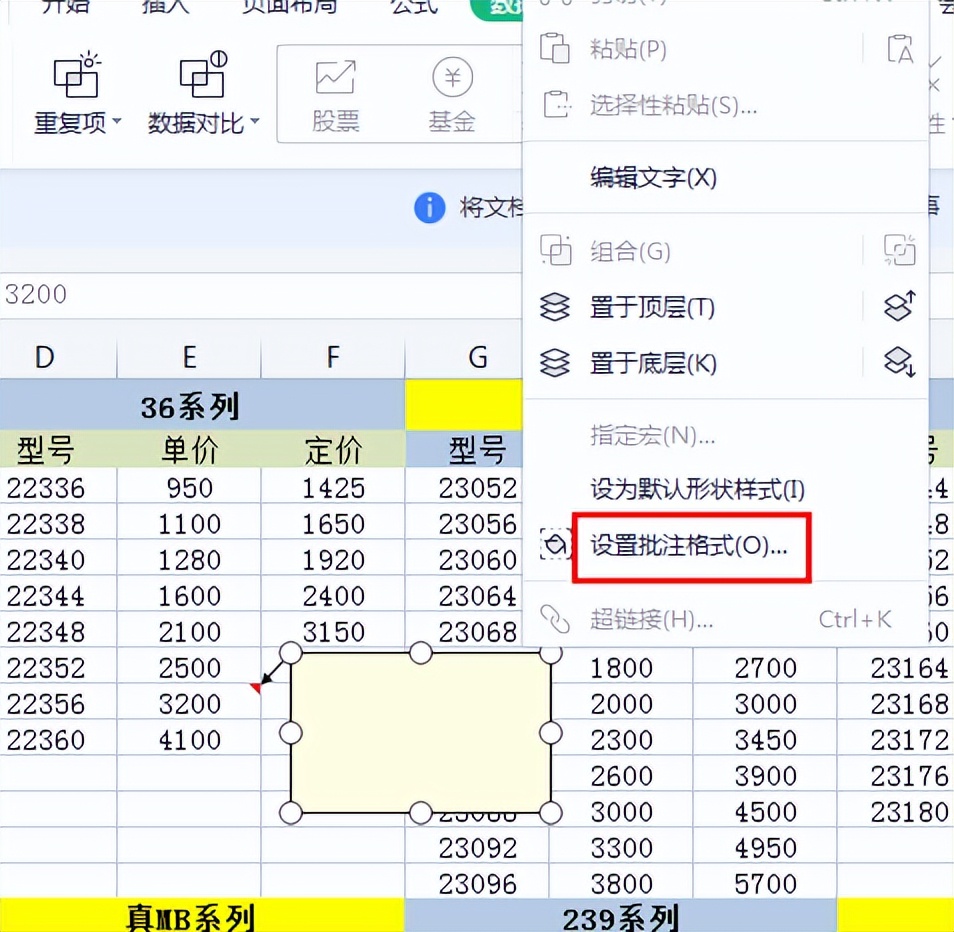Click cell with value 4950

tap(765, 847)
